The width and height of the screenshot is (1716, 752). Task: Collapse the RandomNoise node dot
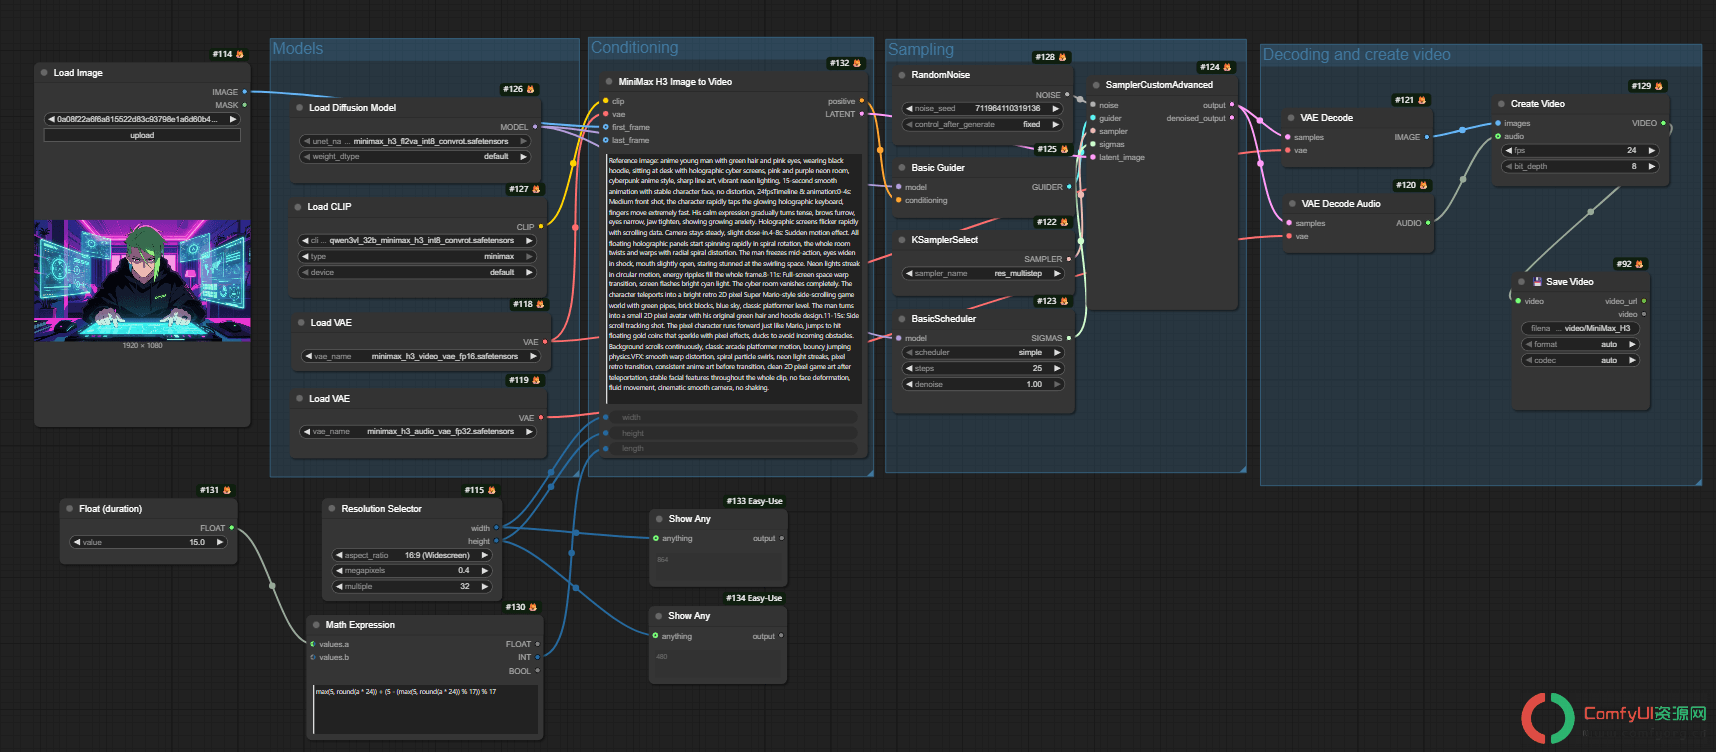point(902,75)
